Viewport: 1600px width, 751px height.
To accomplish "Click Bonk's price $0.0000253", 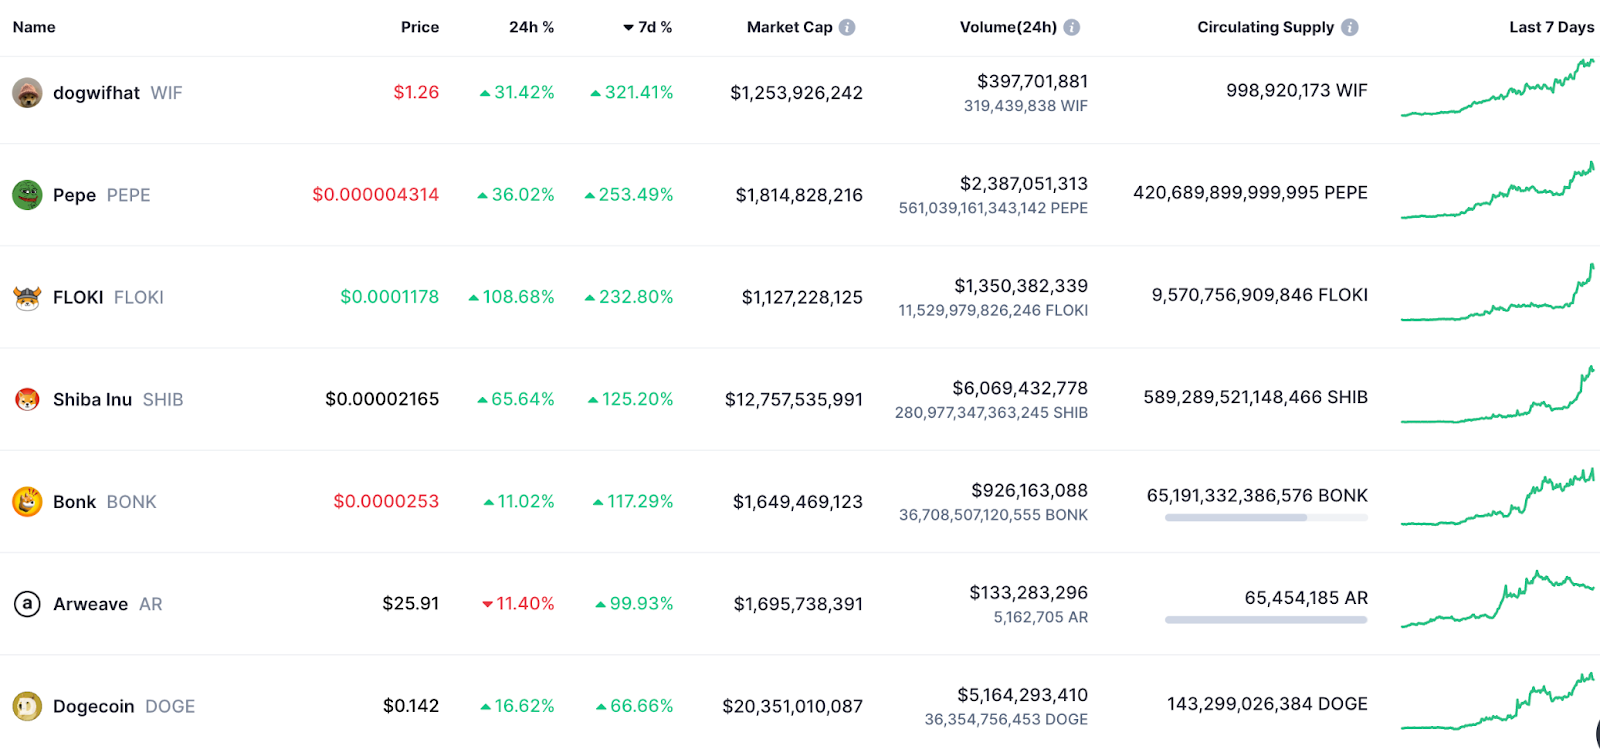I will tap(386, 501).
